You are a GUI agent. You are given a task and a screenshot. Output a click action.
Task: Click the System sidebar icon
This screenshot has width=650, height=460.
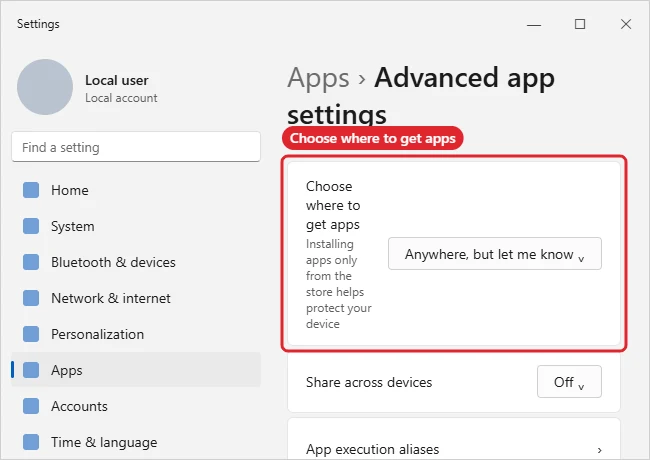[31, 226]
